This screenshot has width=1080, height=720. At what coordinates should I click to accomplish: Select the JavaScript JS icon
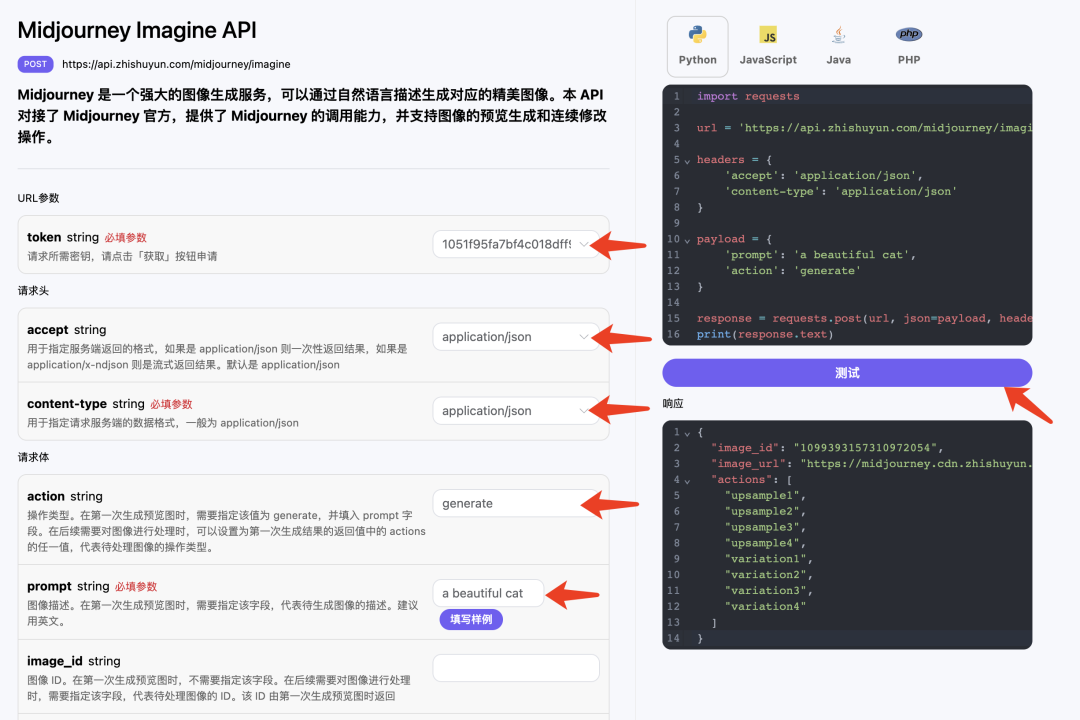768,35
